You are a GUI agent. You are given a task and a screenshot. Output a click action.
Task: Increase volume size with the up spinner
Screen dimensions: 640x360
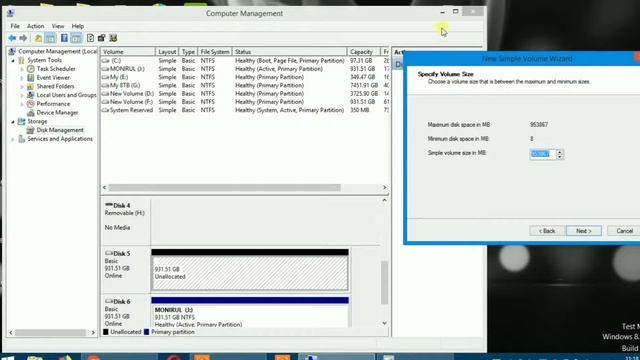click(x=560, y=151)
